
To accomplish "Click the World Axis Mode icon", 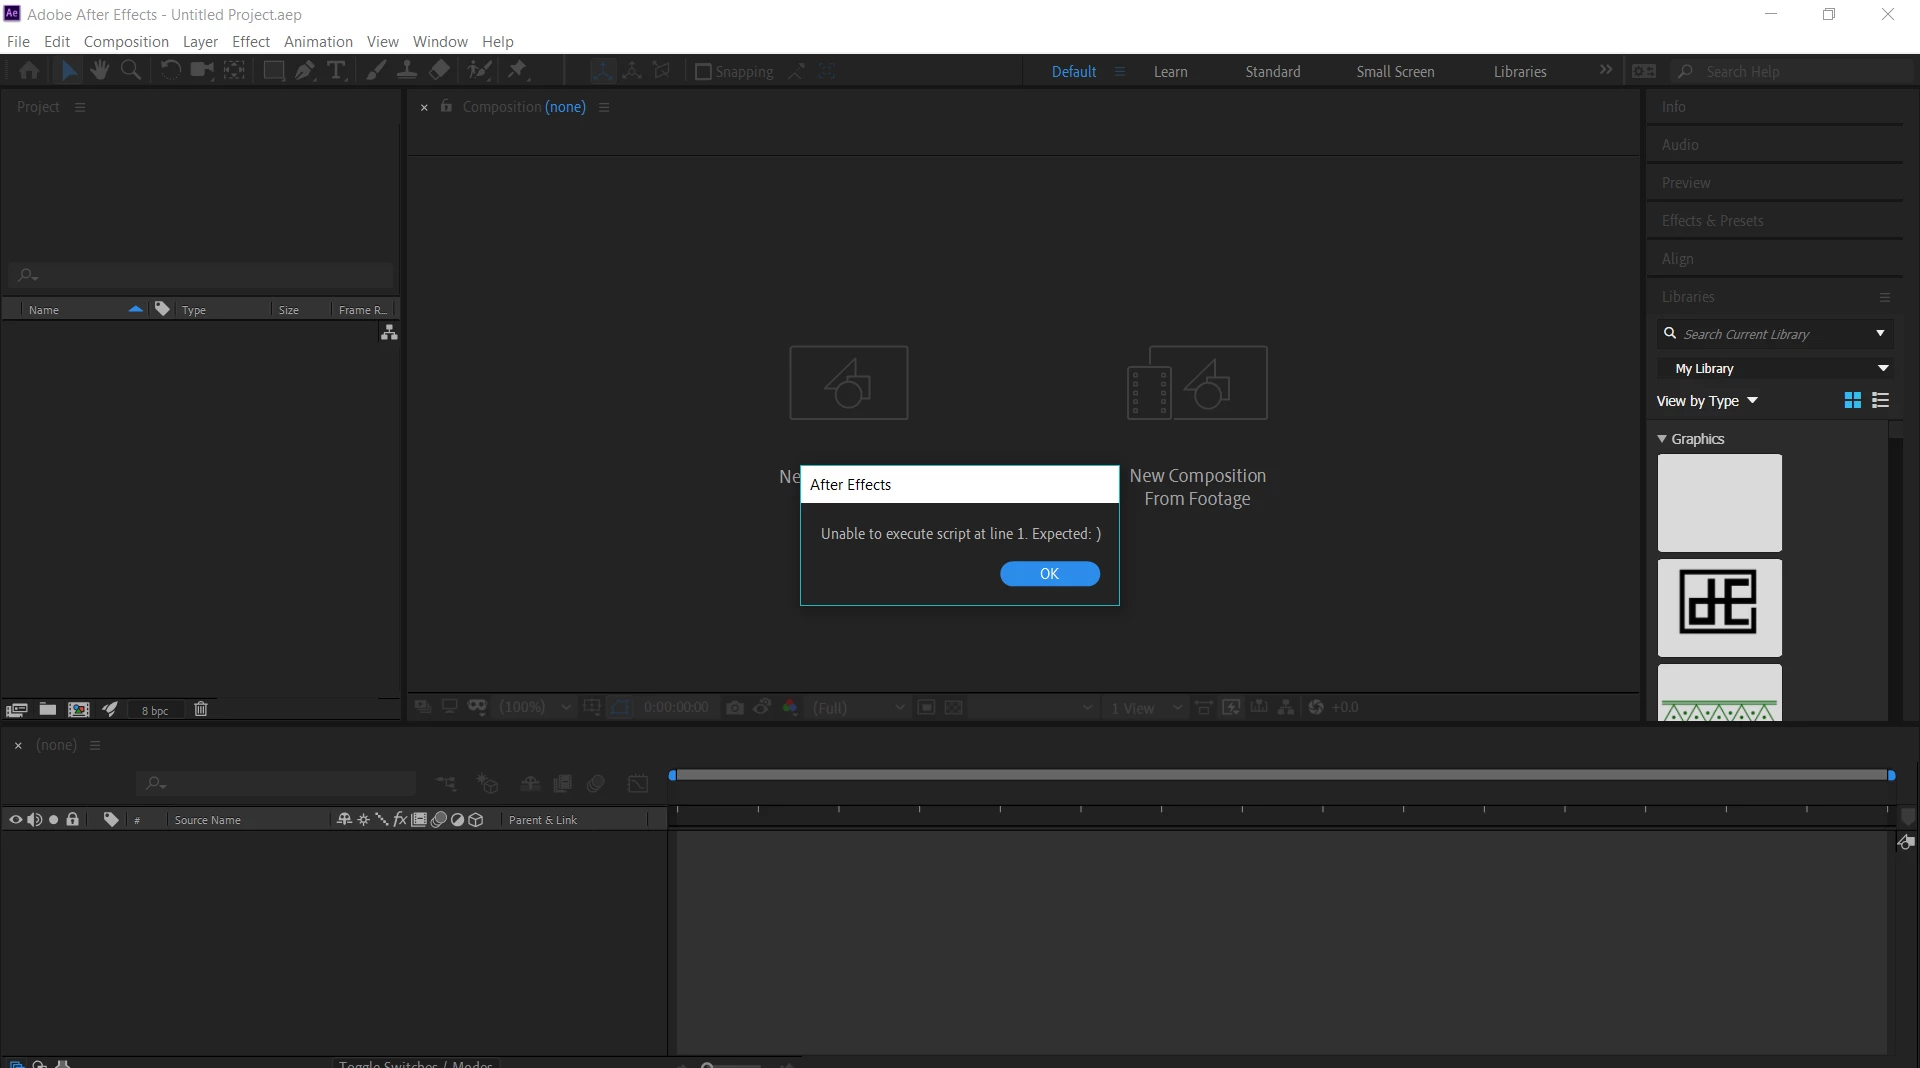I will pos(632,71).
